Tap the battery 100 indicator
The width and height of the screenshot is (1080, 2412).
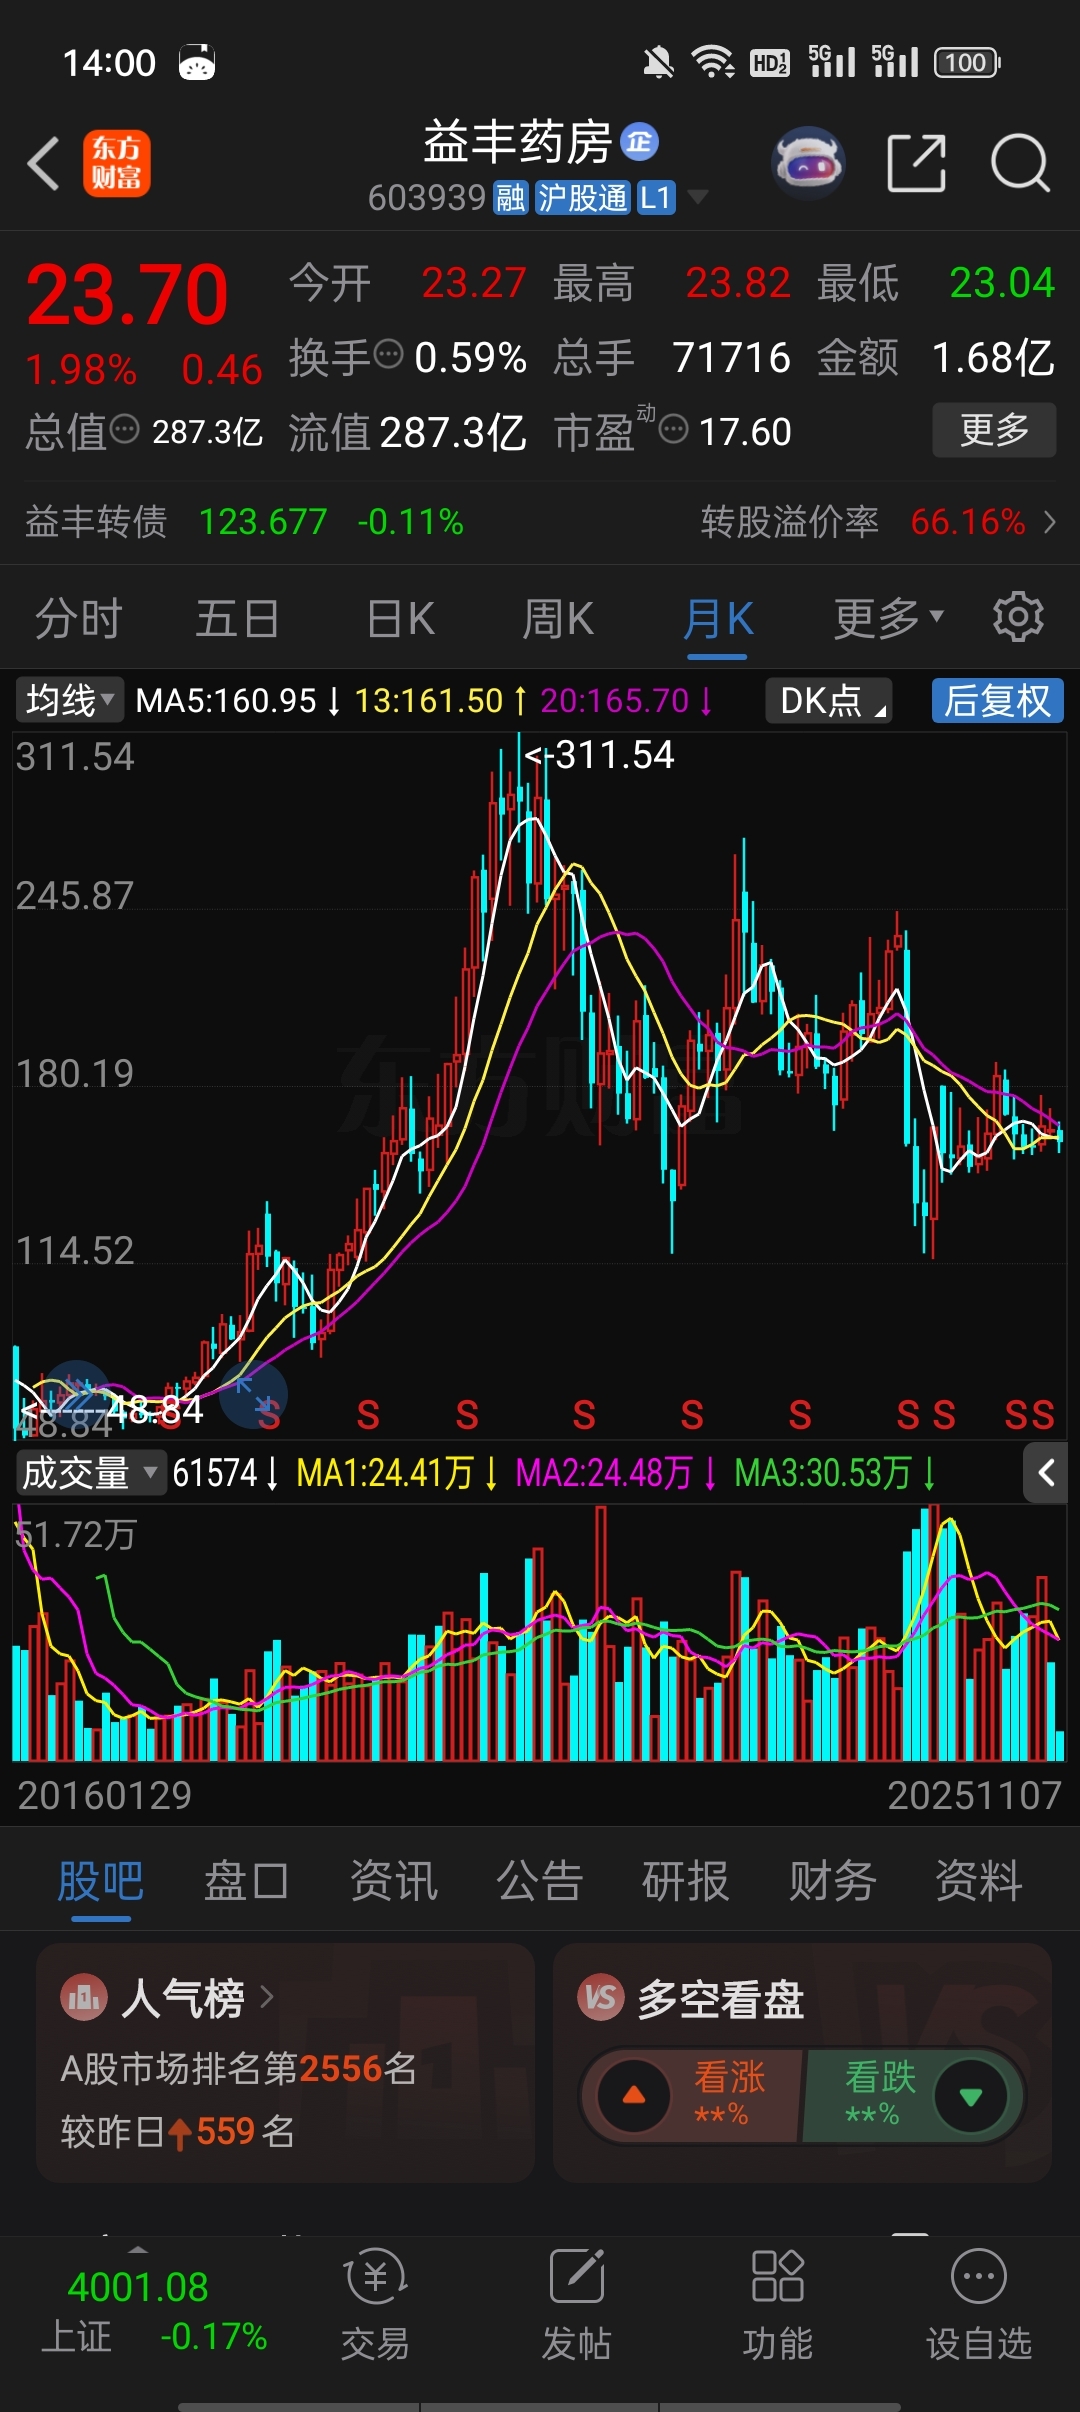click(x=967, y=63)
